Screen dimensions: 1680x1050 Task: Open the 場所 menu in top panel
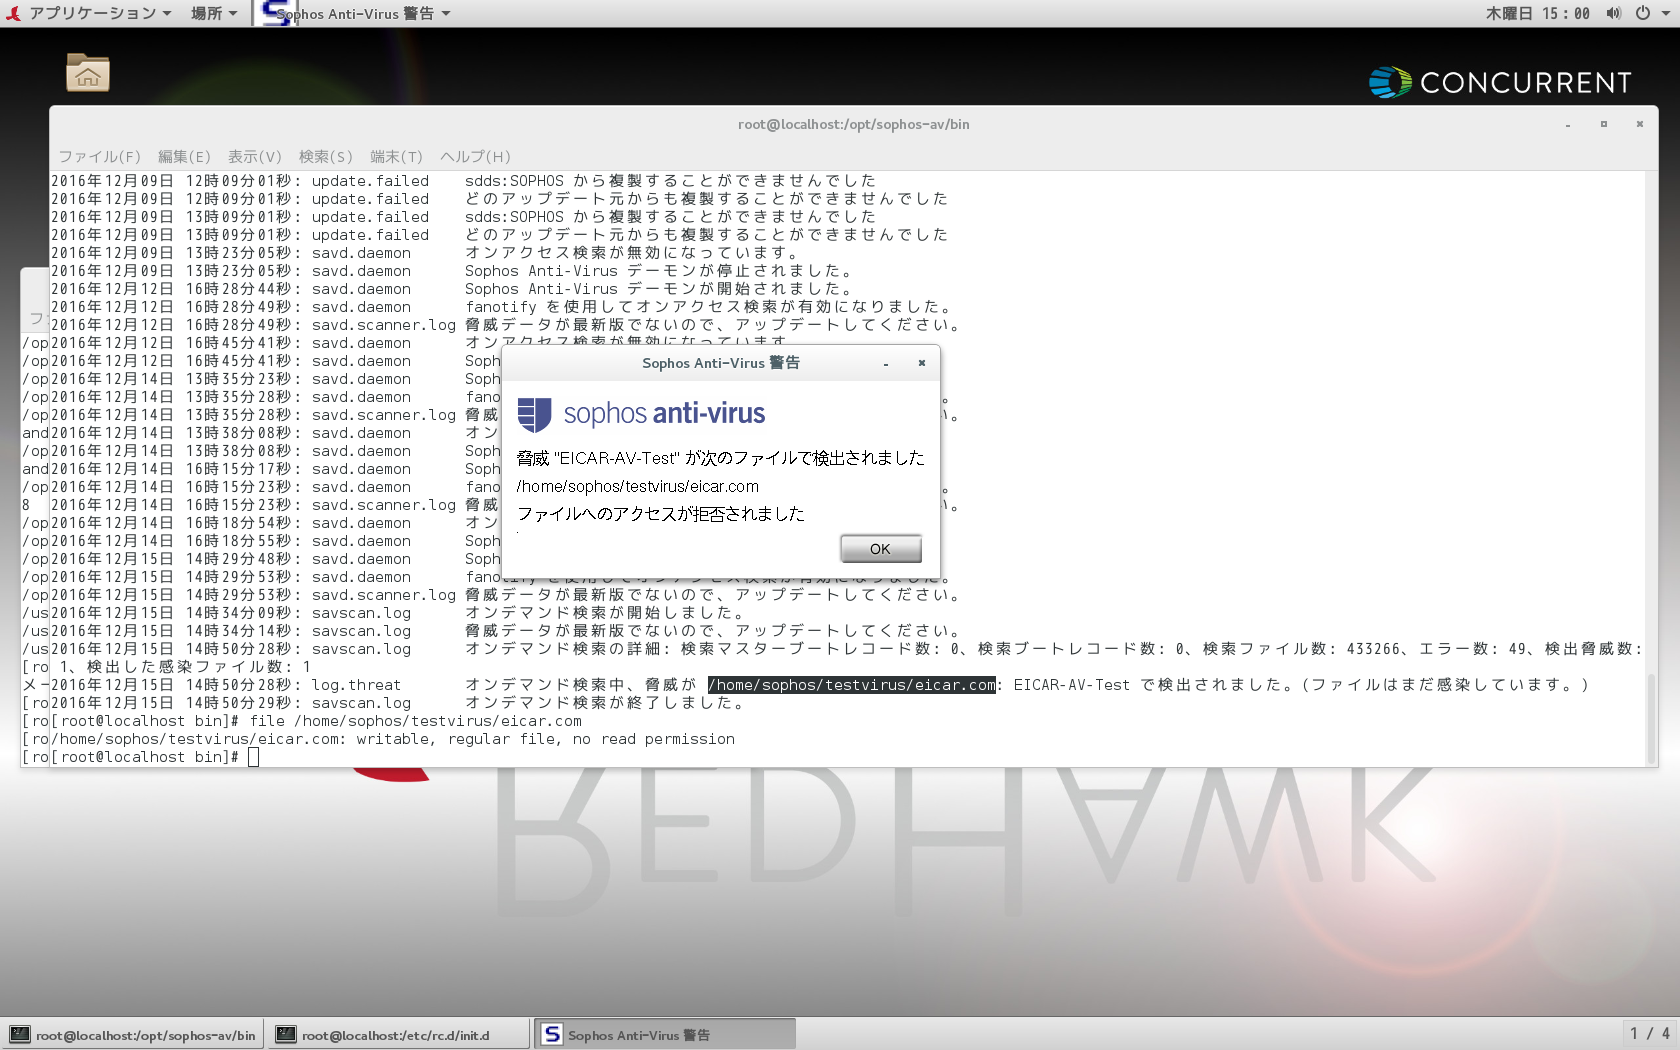[x=214, y=13]
